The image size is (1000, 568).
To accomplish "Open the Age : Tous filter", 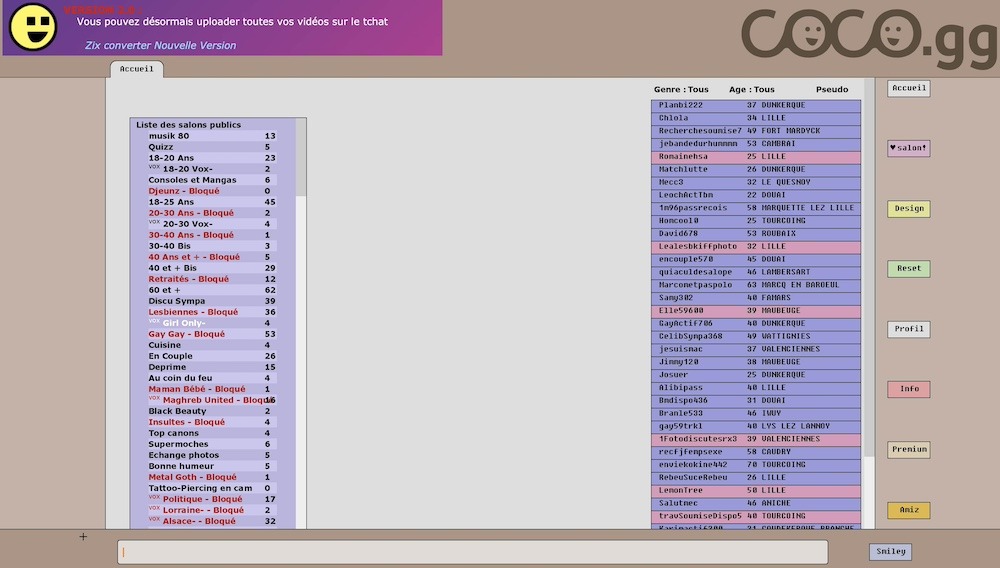I will 752,90.
